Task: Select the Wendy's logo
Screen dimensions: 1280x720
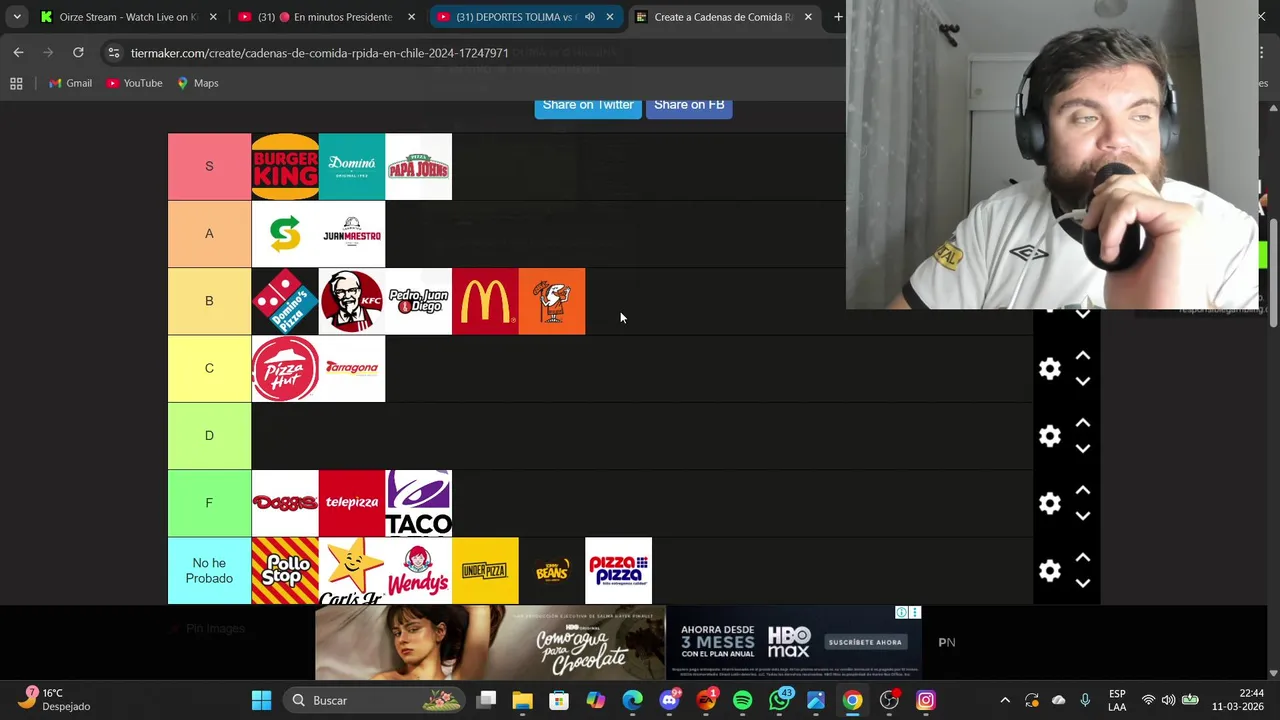Action: [418, 570]
